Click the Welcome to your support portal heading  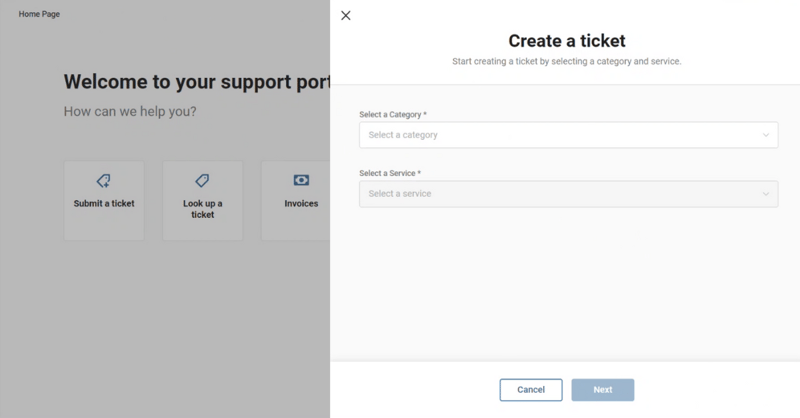pos(197,82)
